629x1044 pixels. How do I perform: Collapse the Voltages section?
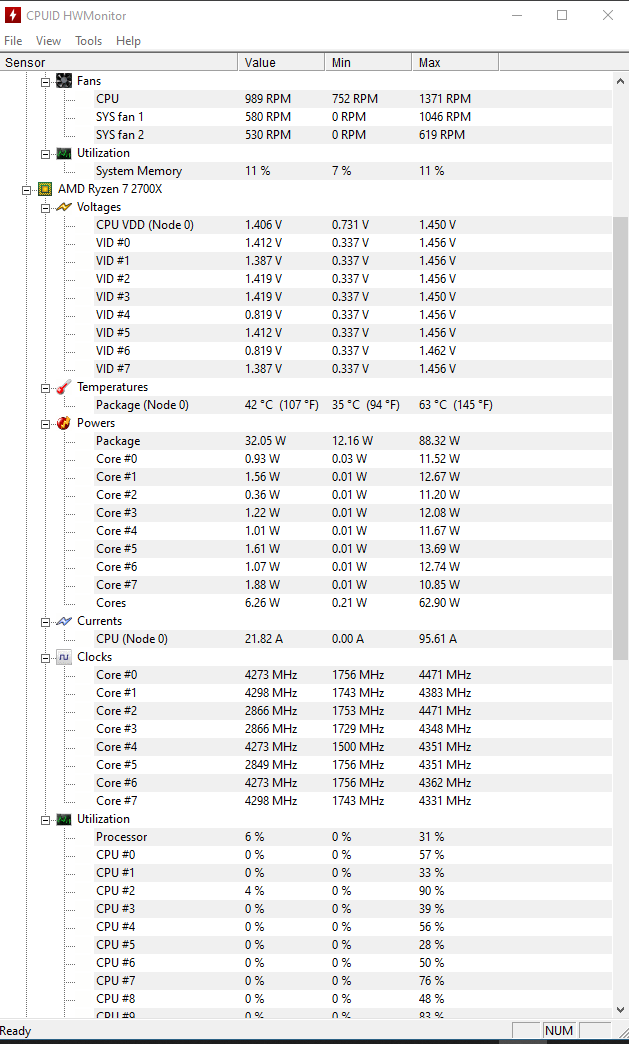click(x=45, y=206)
